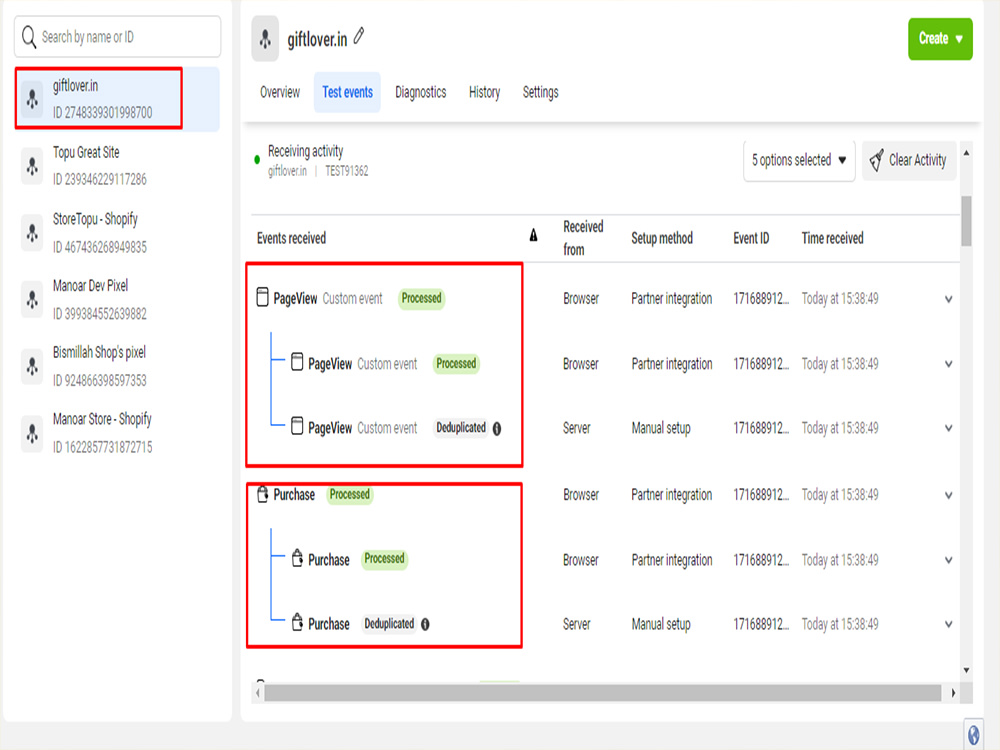Click the info icon next to Deduplicated Purchase event

tap(426, 624)
